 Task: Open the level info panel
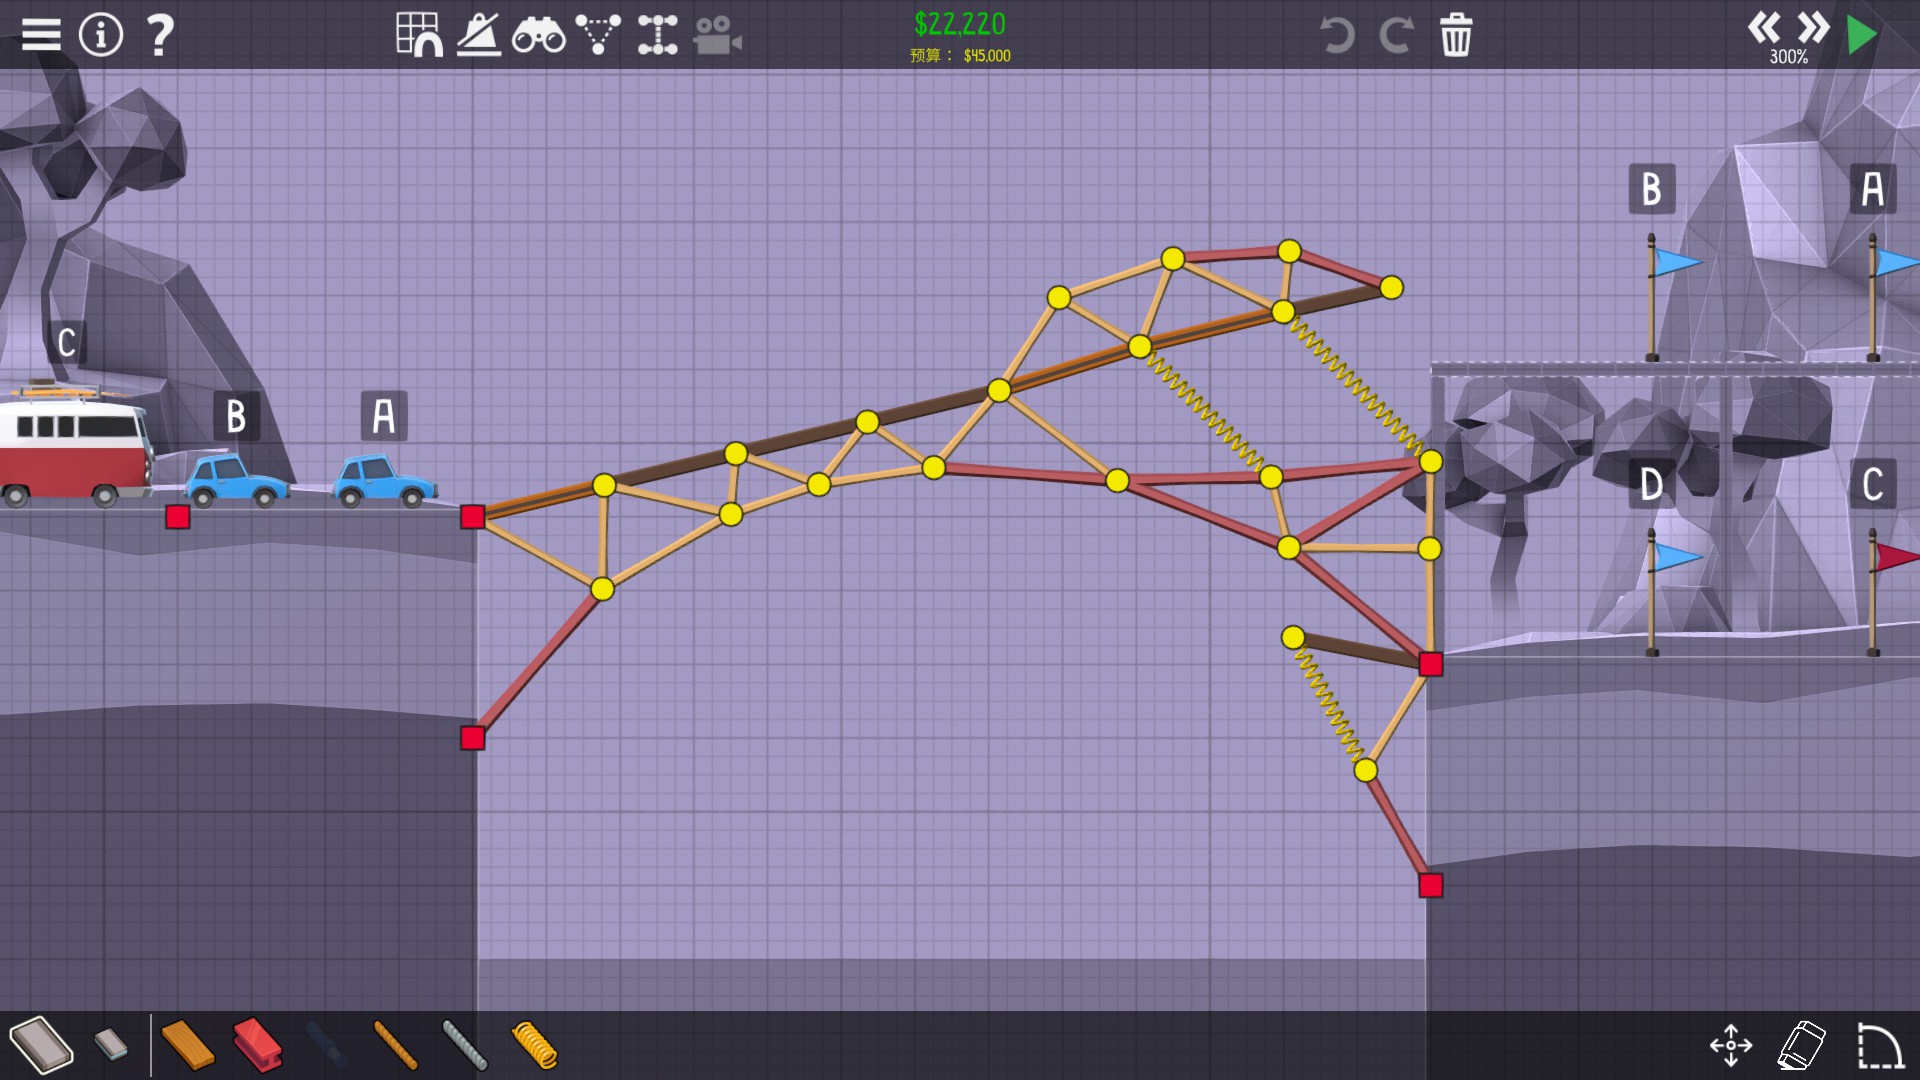coord(100,35)
